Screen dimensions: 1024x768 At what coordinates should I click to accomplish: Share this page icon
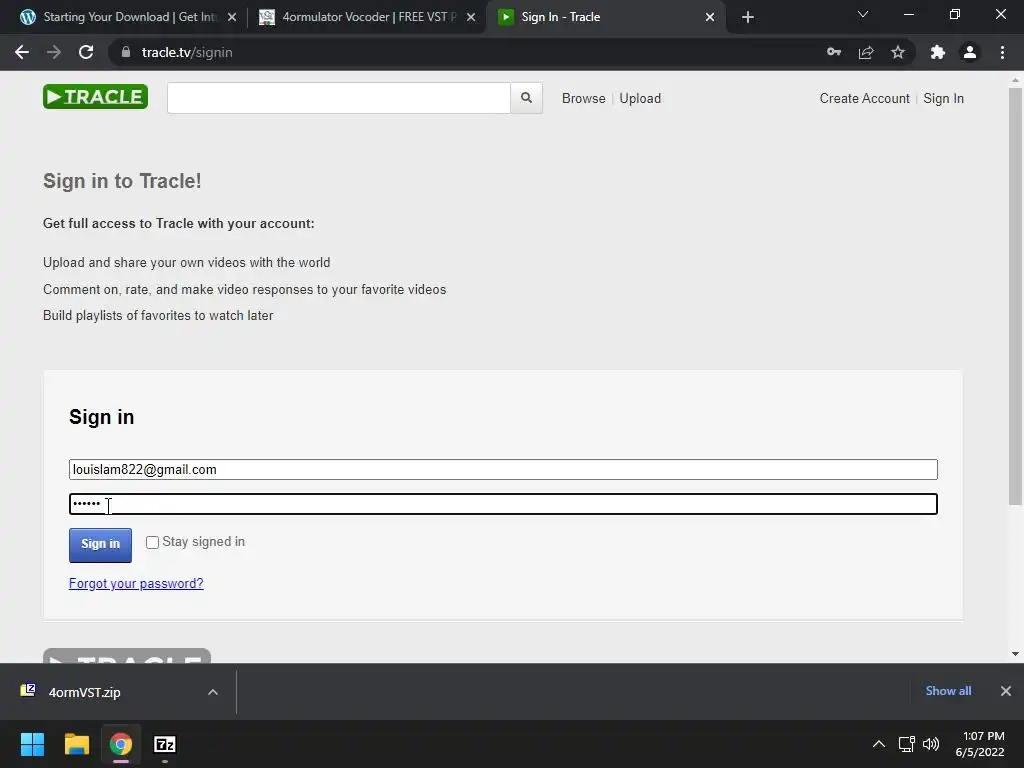[x=866, y=52]
